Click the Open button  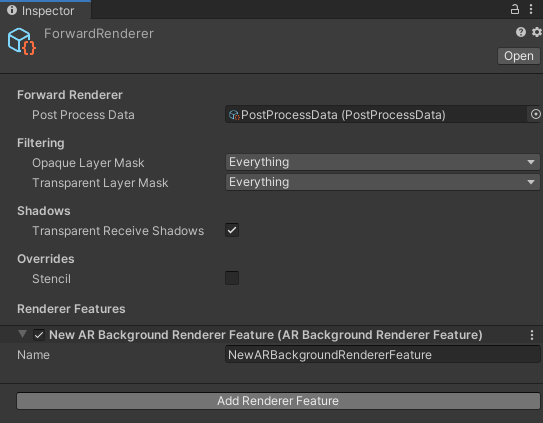click(518, 56)
